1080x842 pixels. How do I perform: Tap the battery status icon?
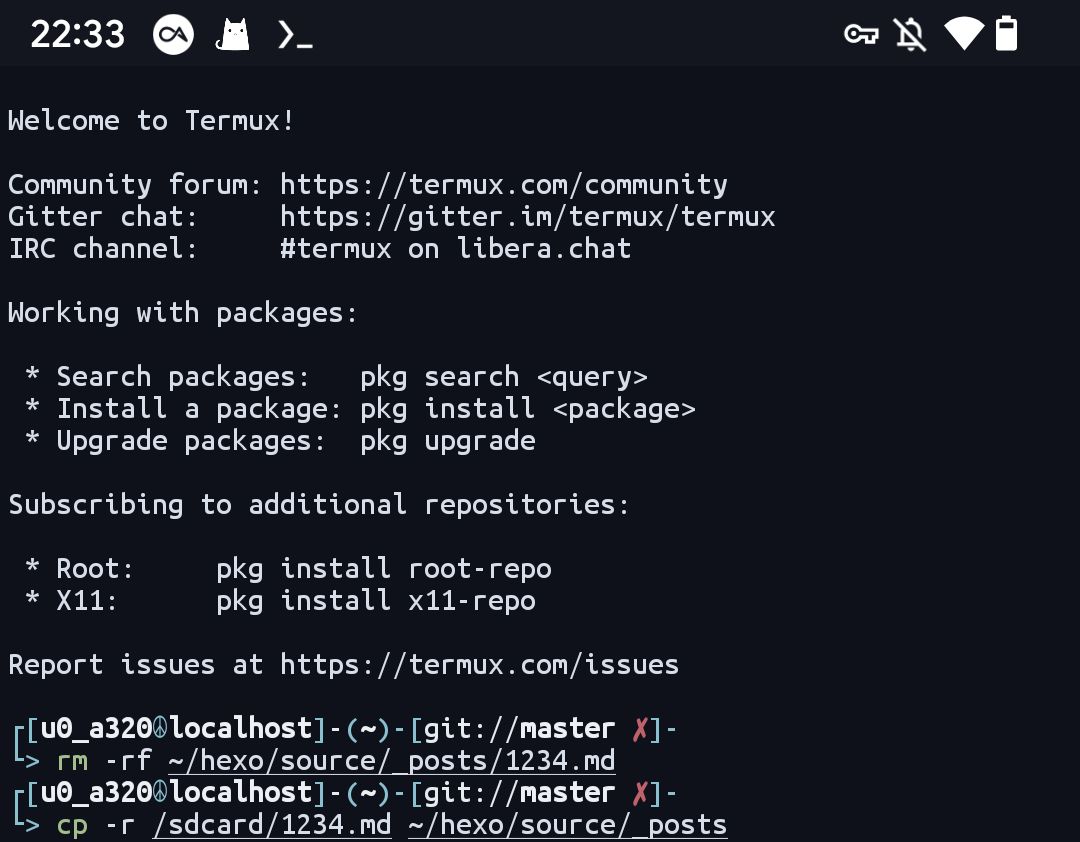1006,33
